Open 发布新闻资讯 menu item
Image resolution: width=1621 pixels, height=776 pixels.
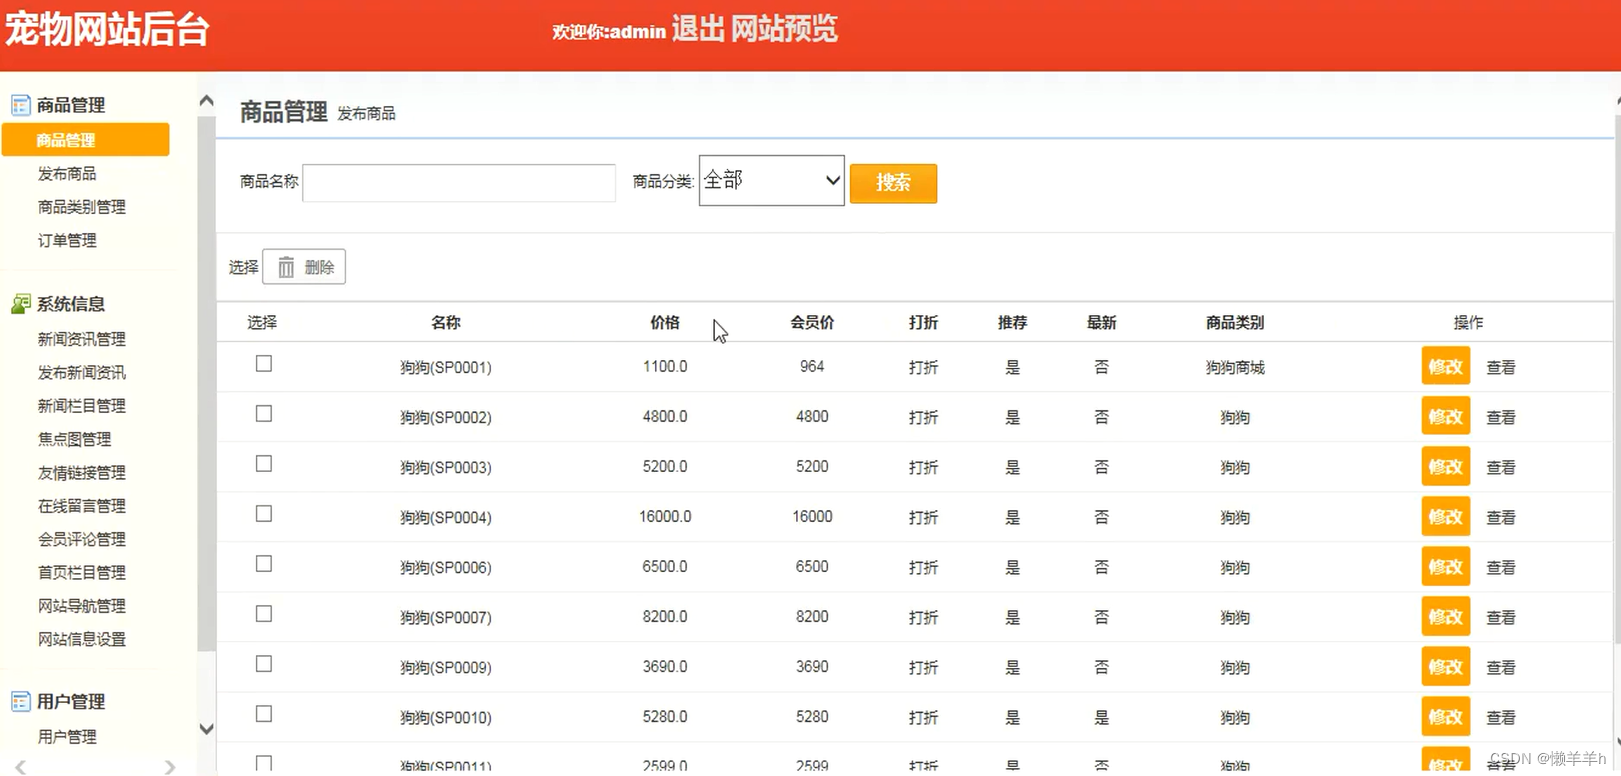pos(82,373)
